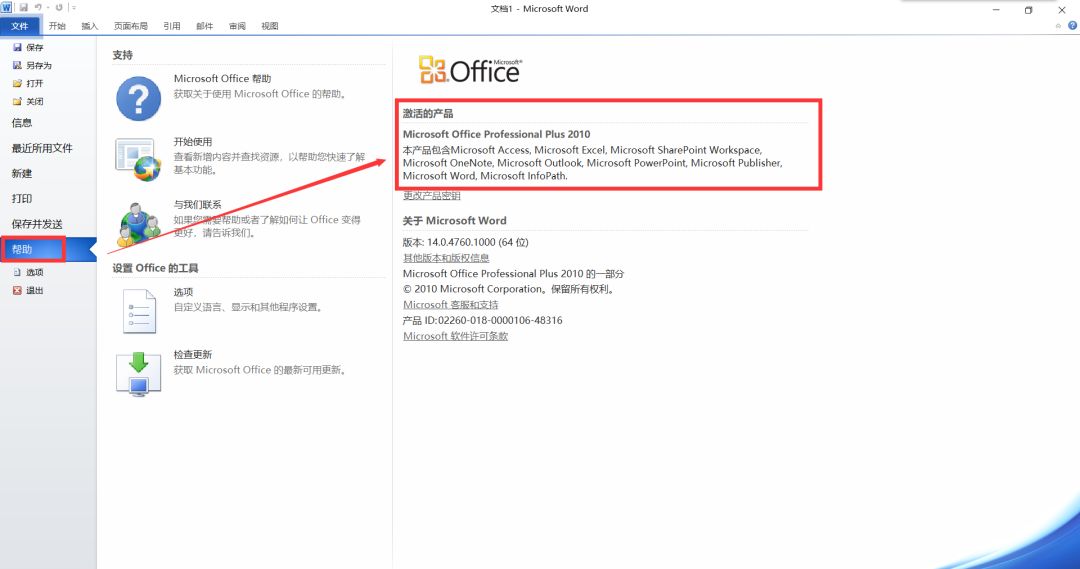Click the 选项 options icon in sidebar
This screenshot has height=569, width=1080.
coord(17,272)
